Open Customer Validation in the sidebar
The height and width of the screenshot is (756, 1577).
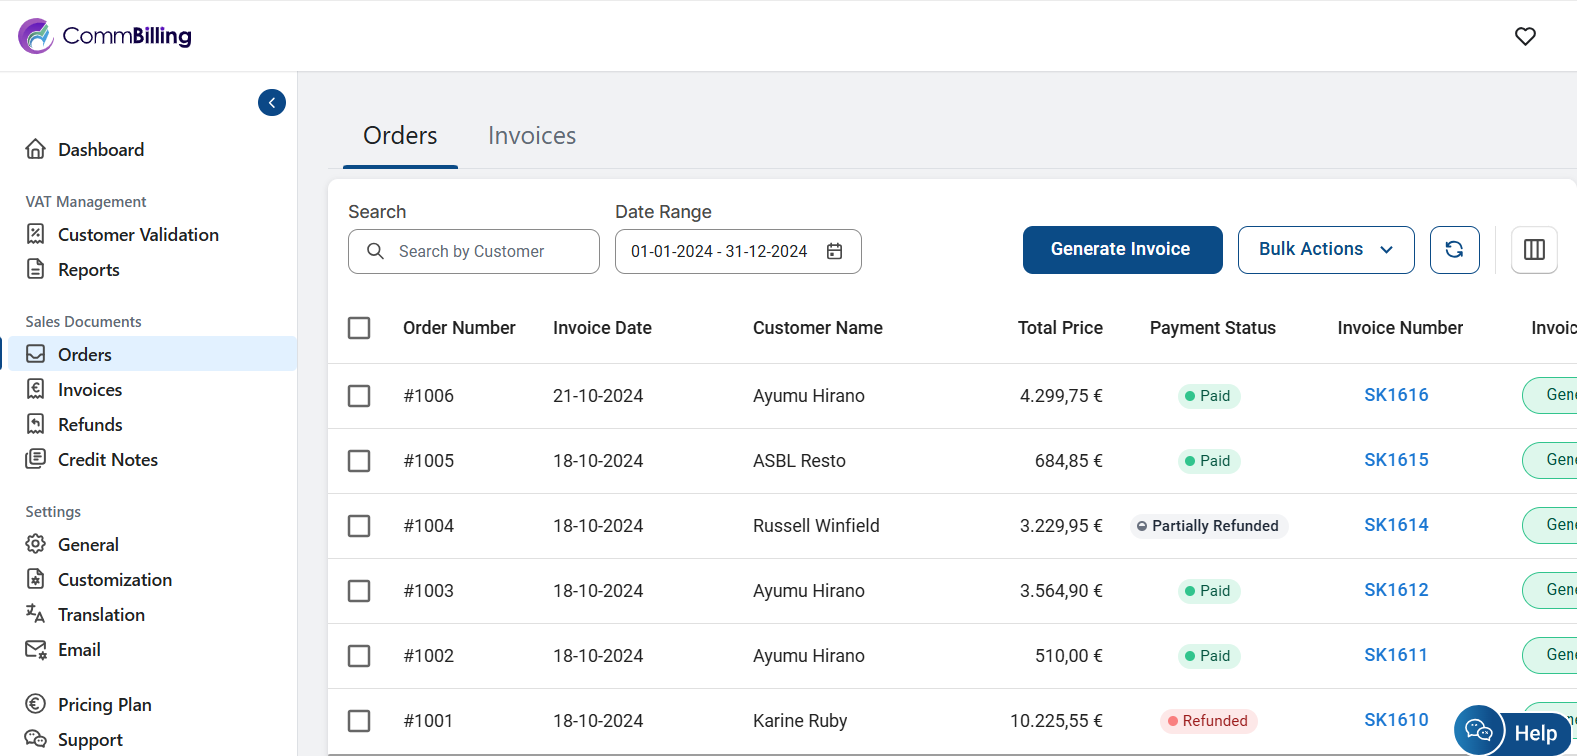coord(138,235)
